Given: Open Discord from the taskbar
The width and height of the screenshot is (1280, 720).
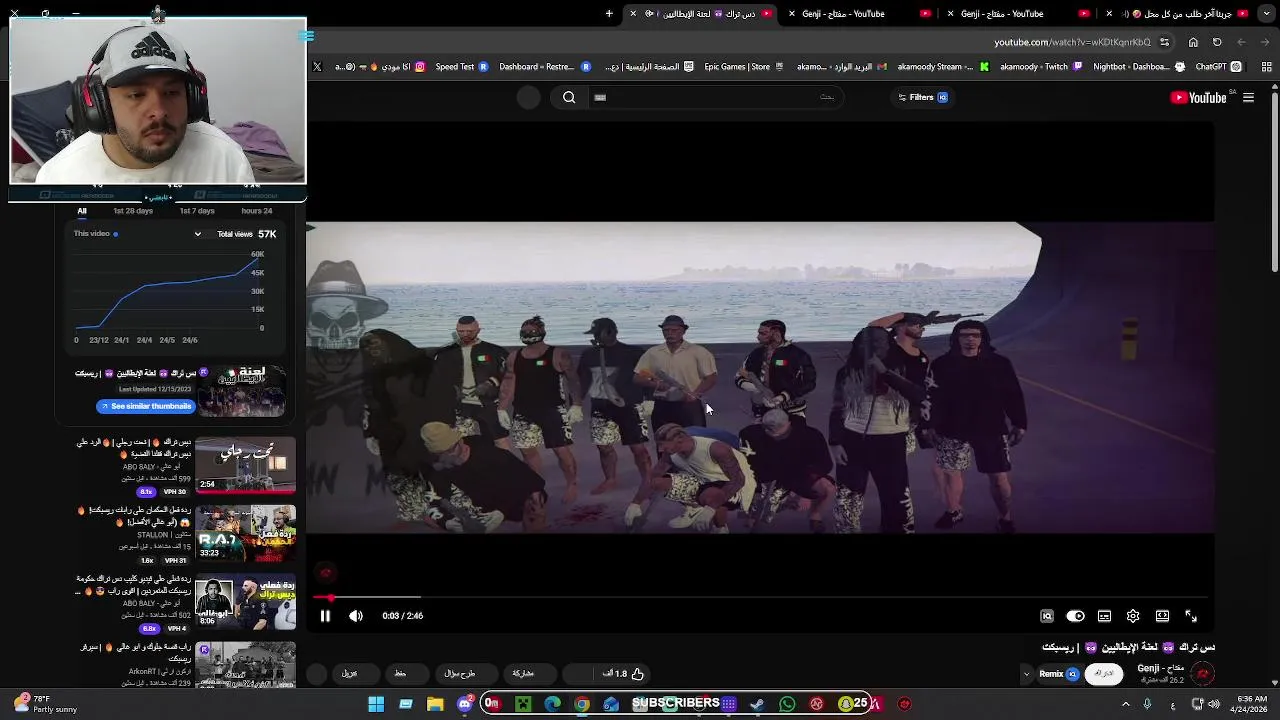Looking at the screenshot, I should 465,704.
